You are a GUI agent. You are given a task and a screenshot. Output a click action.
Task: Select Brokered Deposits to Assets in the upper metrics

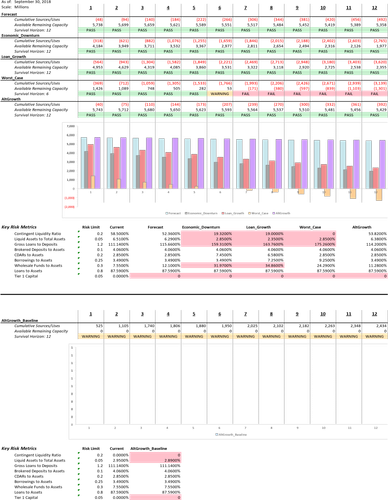tap(39, 249)
